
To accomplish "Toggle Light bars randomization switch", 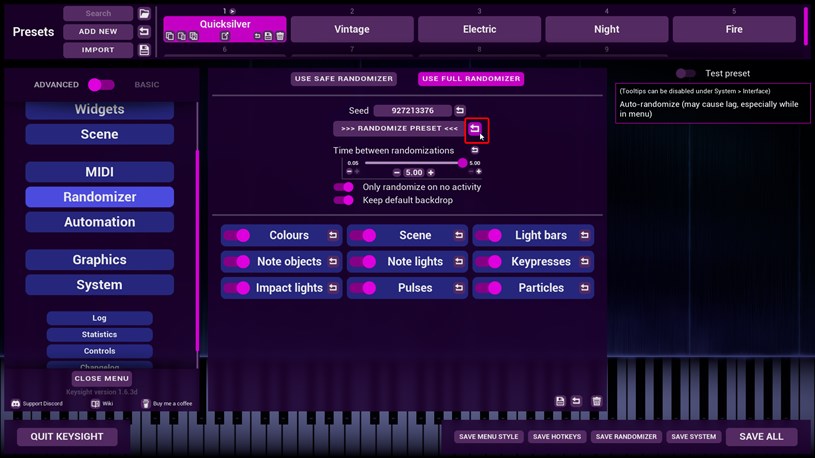I will 489,235.
